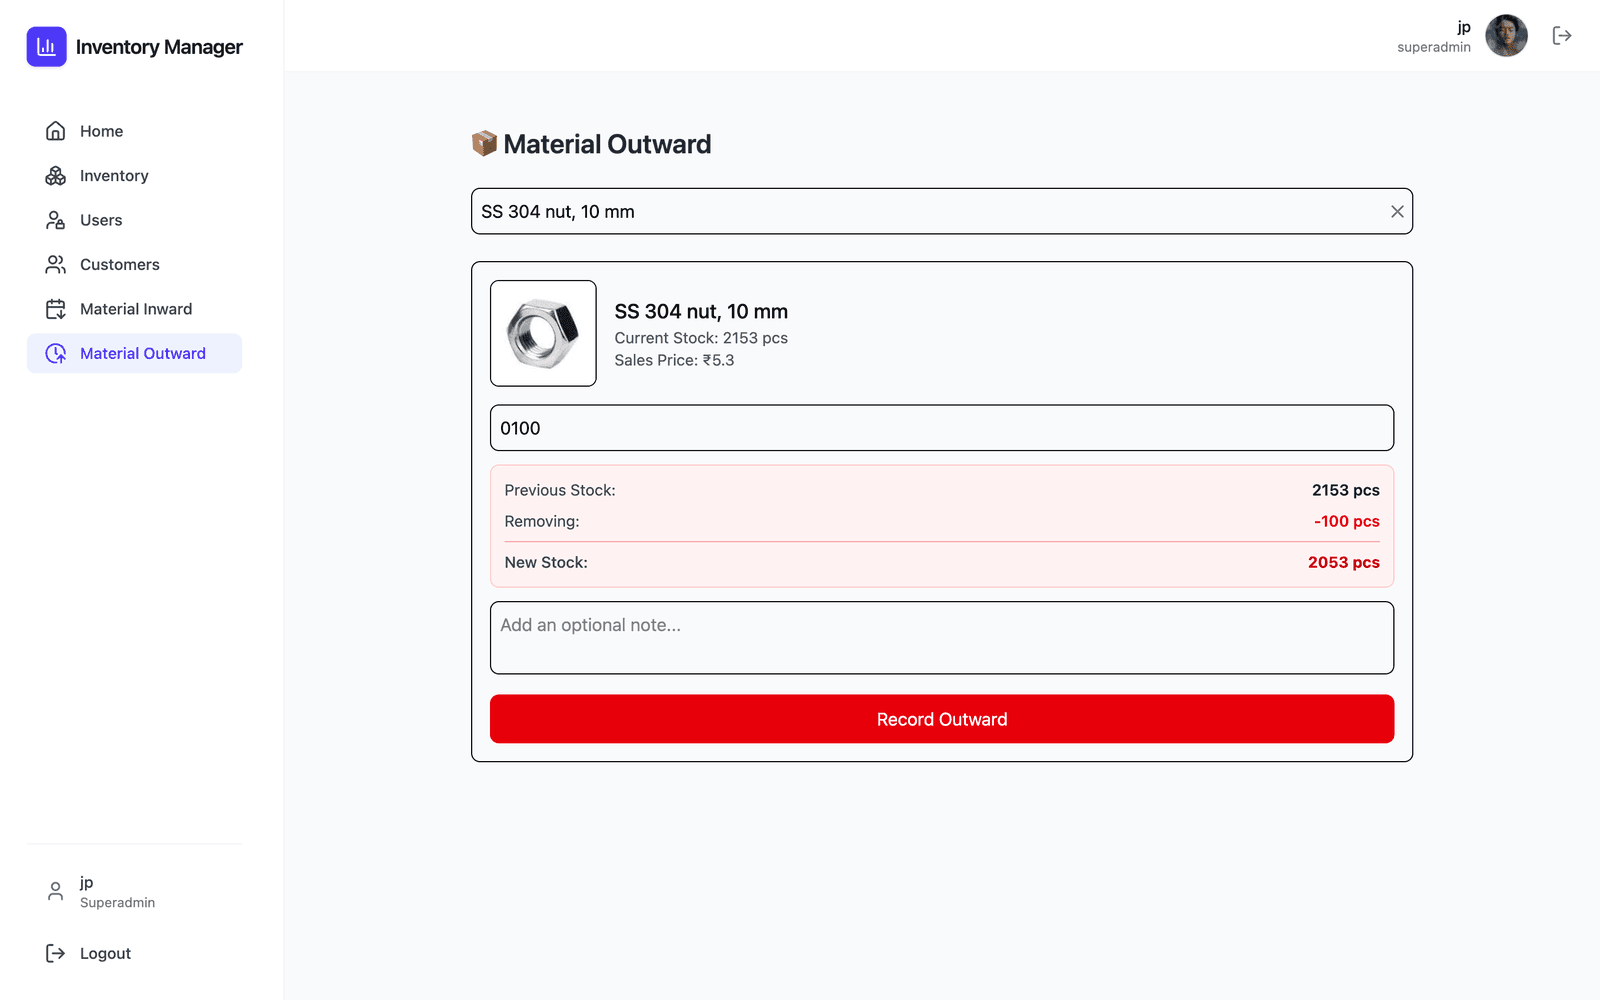Record the outward transaction

942,719
